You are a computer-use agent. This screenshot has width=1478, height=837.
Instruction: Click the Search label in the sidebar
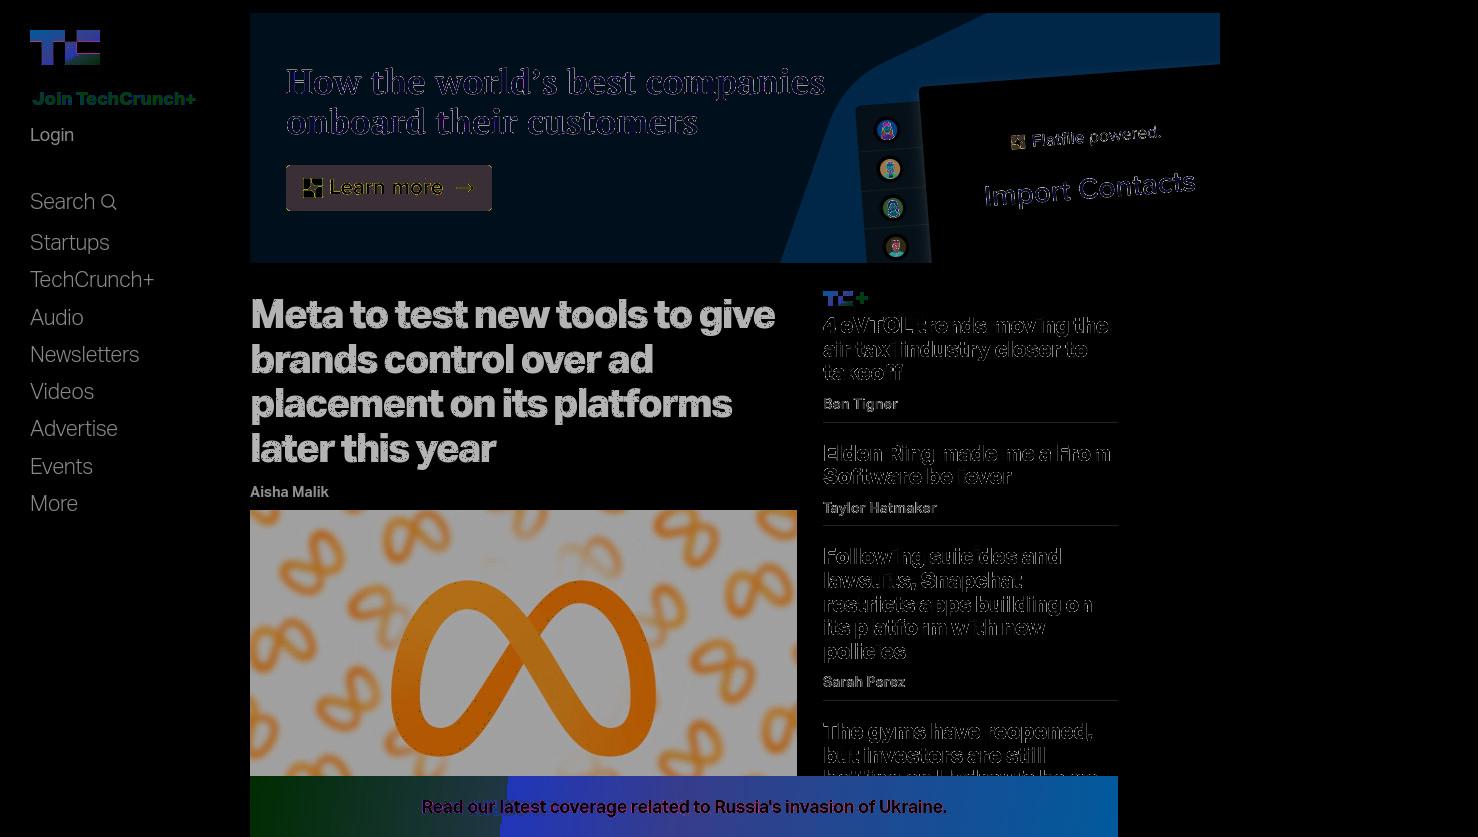[62, 202]
